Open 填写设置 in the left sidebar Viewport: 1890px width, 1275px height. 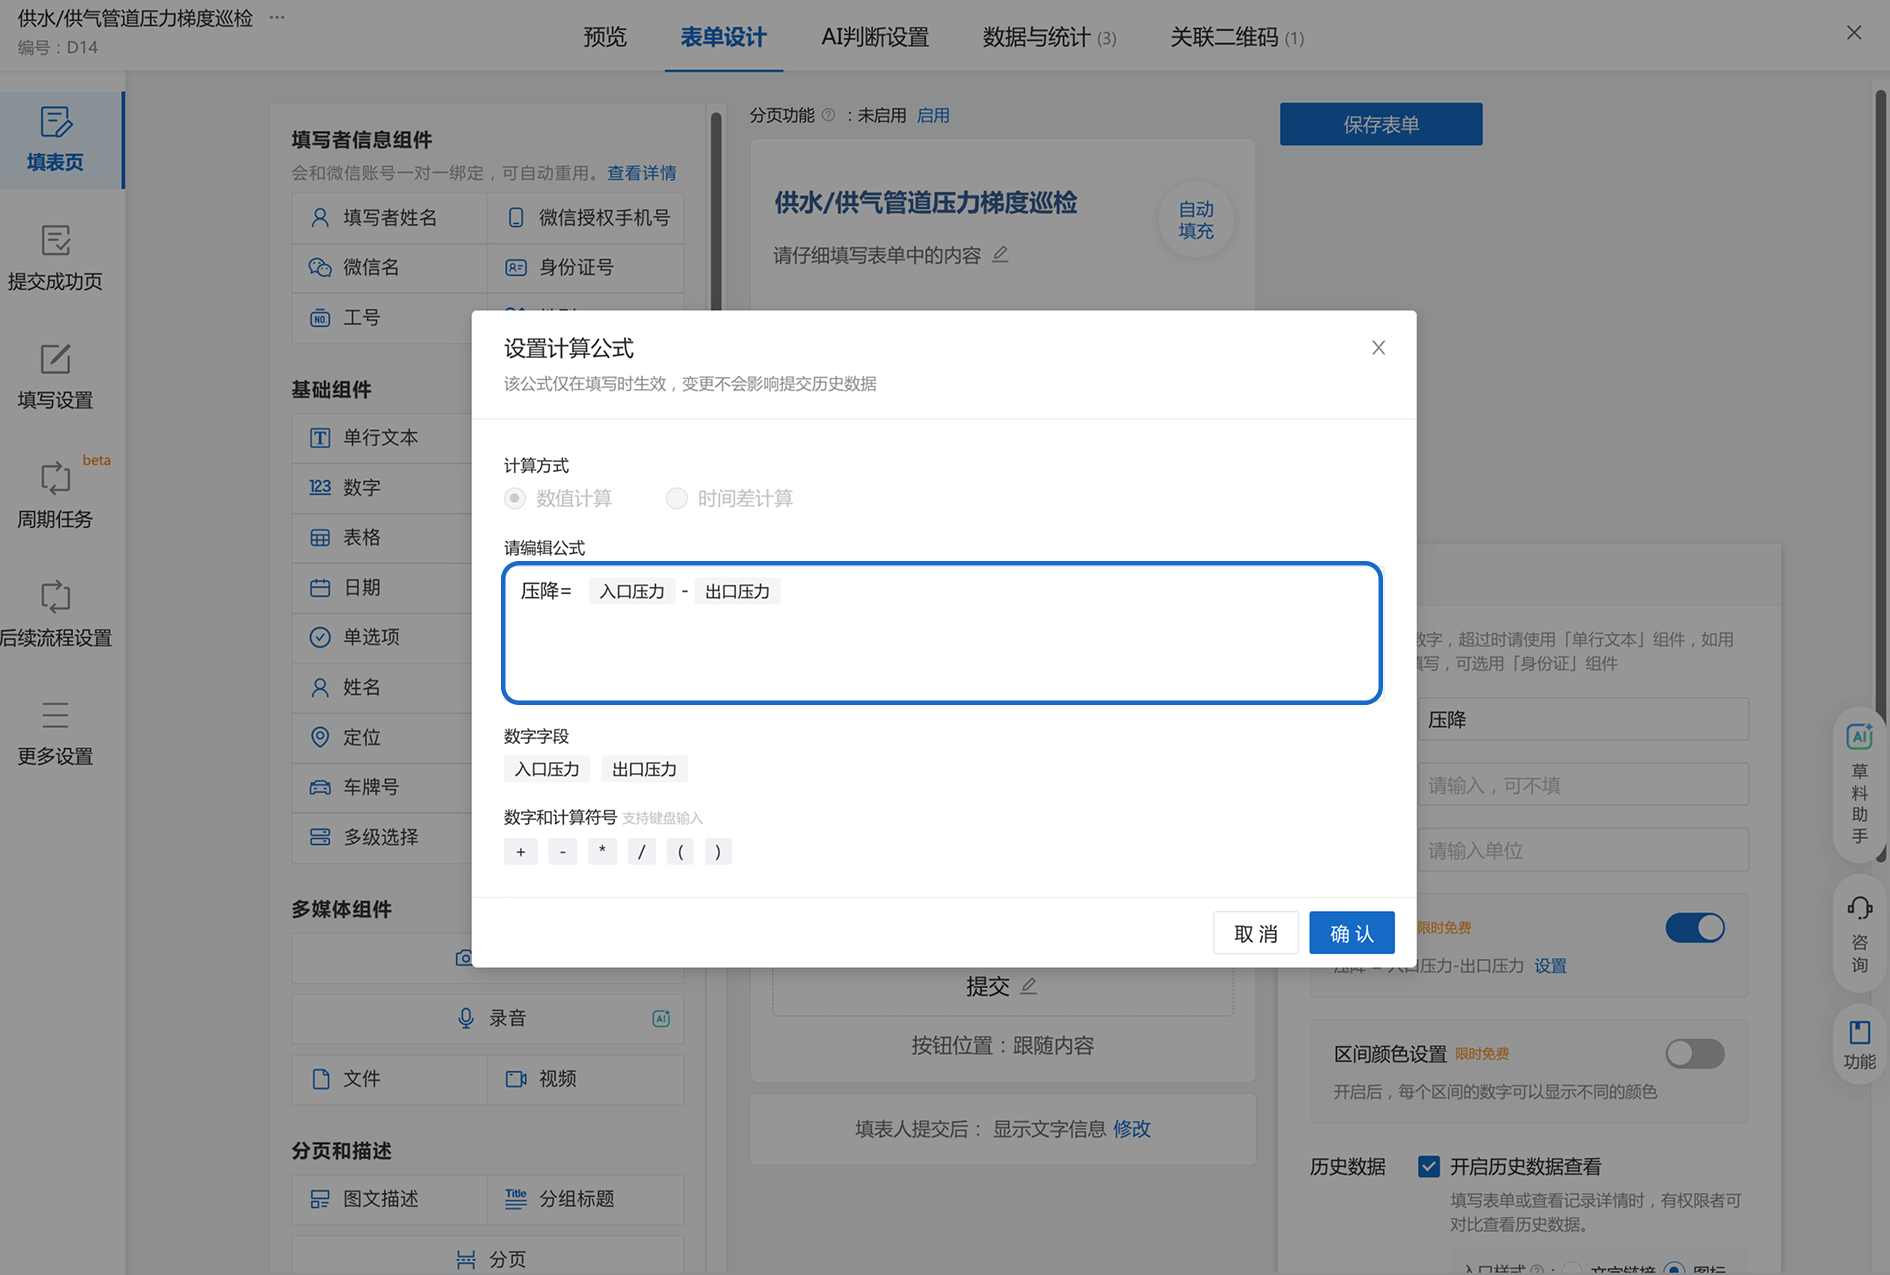point(55,376)
